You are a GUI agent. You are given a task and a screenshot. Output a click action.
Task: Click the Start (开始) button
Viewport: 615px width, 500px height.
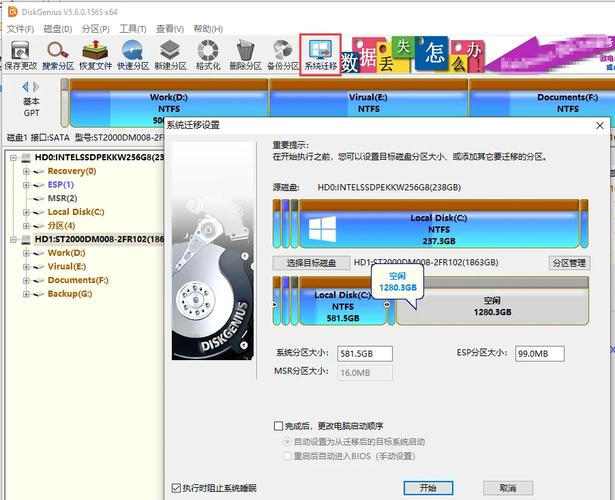pyautogui.click(x=428, y=488)
